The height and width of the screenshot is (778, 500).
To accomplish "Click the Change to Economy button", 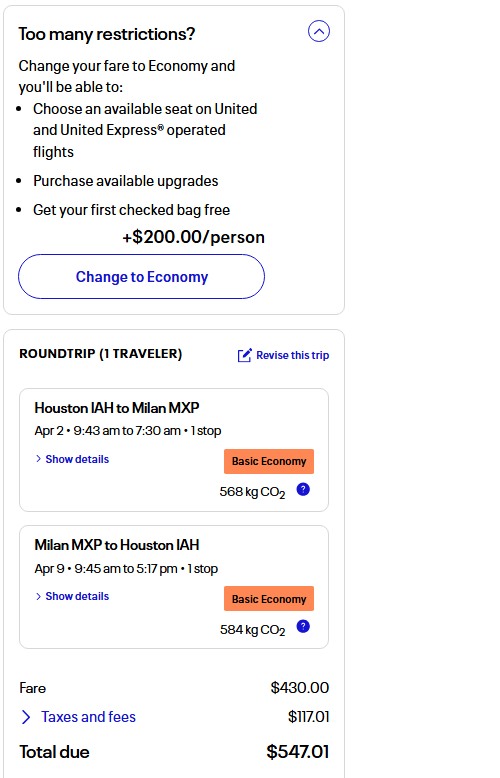I will [141, 276].
